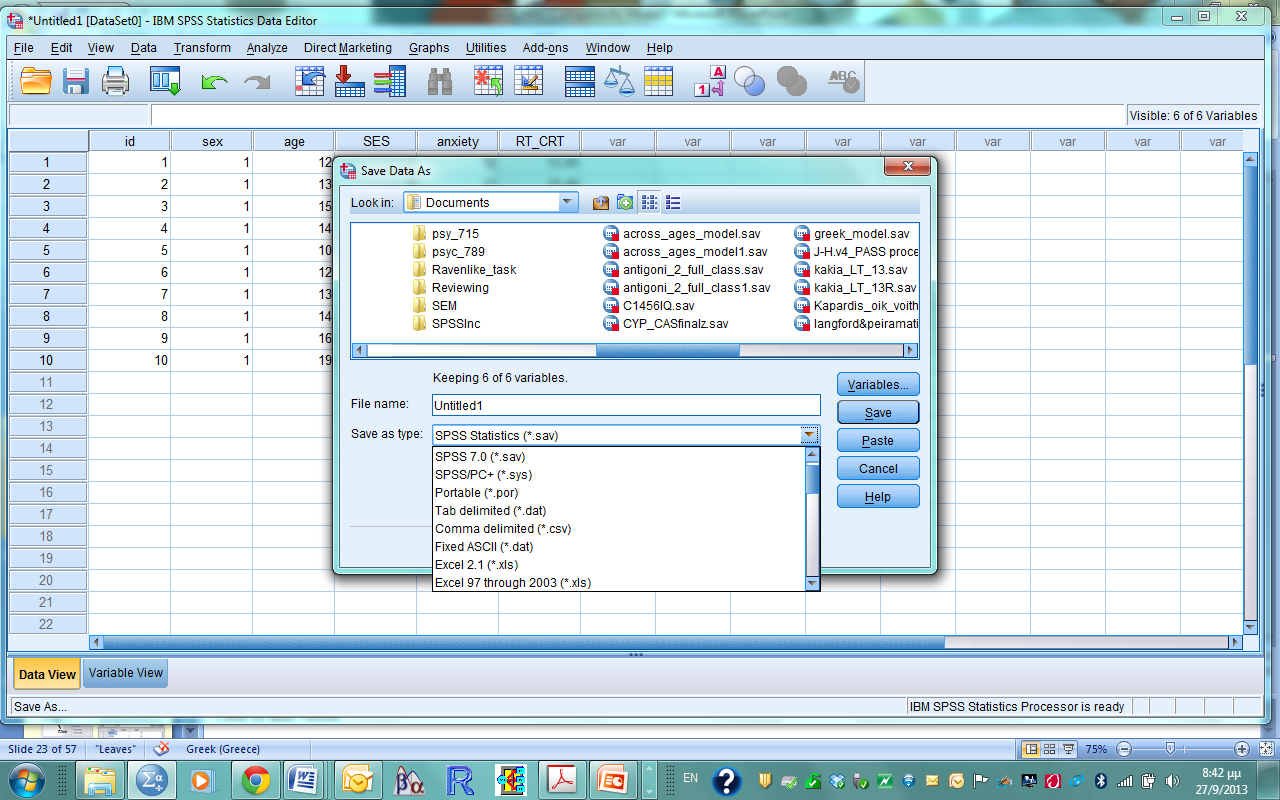Select file C1456IQ.sav

(x=648, y=305)
